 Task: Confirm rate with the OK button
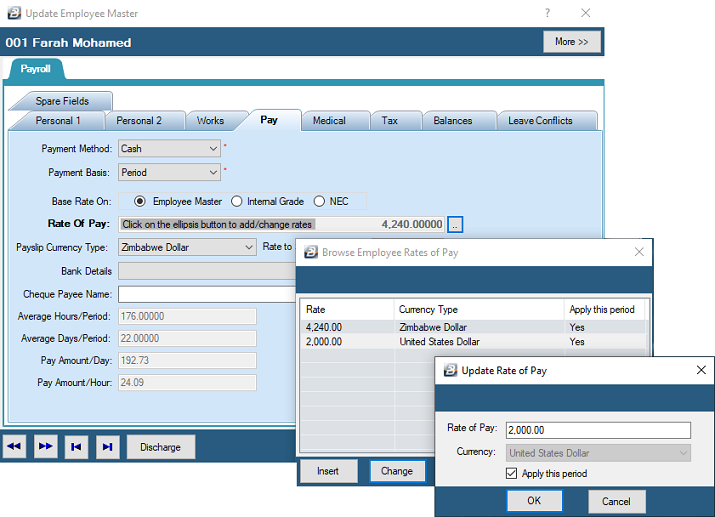tap(534, 501)
